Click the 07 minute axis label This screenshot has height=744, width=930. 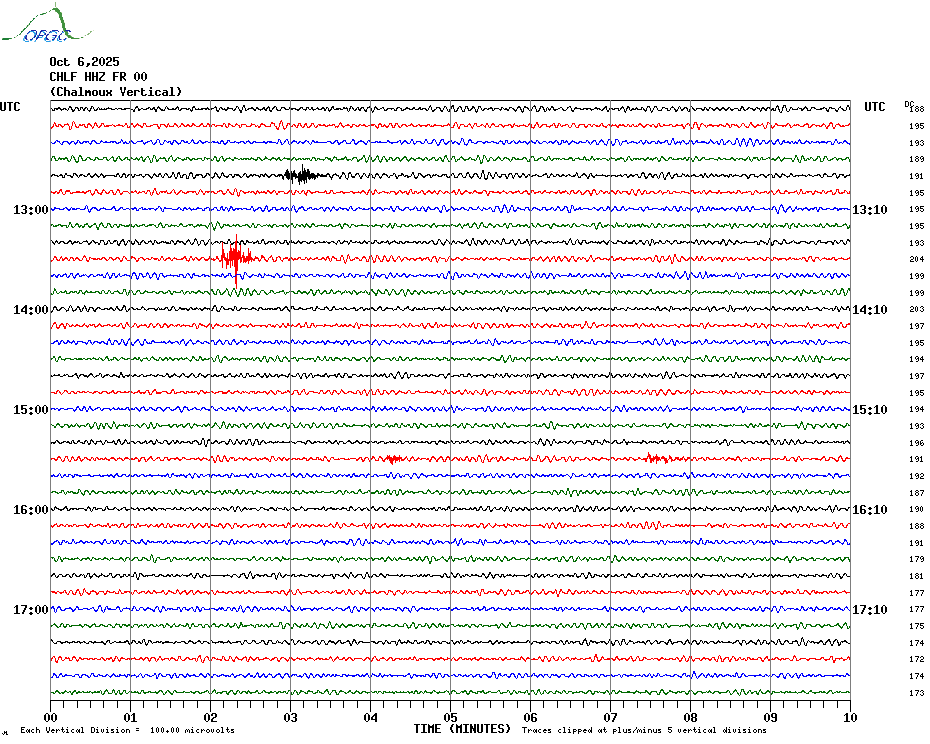(611, 718)
